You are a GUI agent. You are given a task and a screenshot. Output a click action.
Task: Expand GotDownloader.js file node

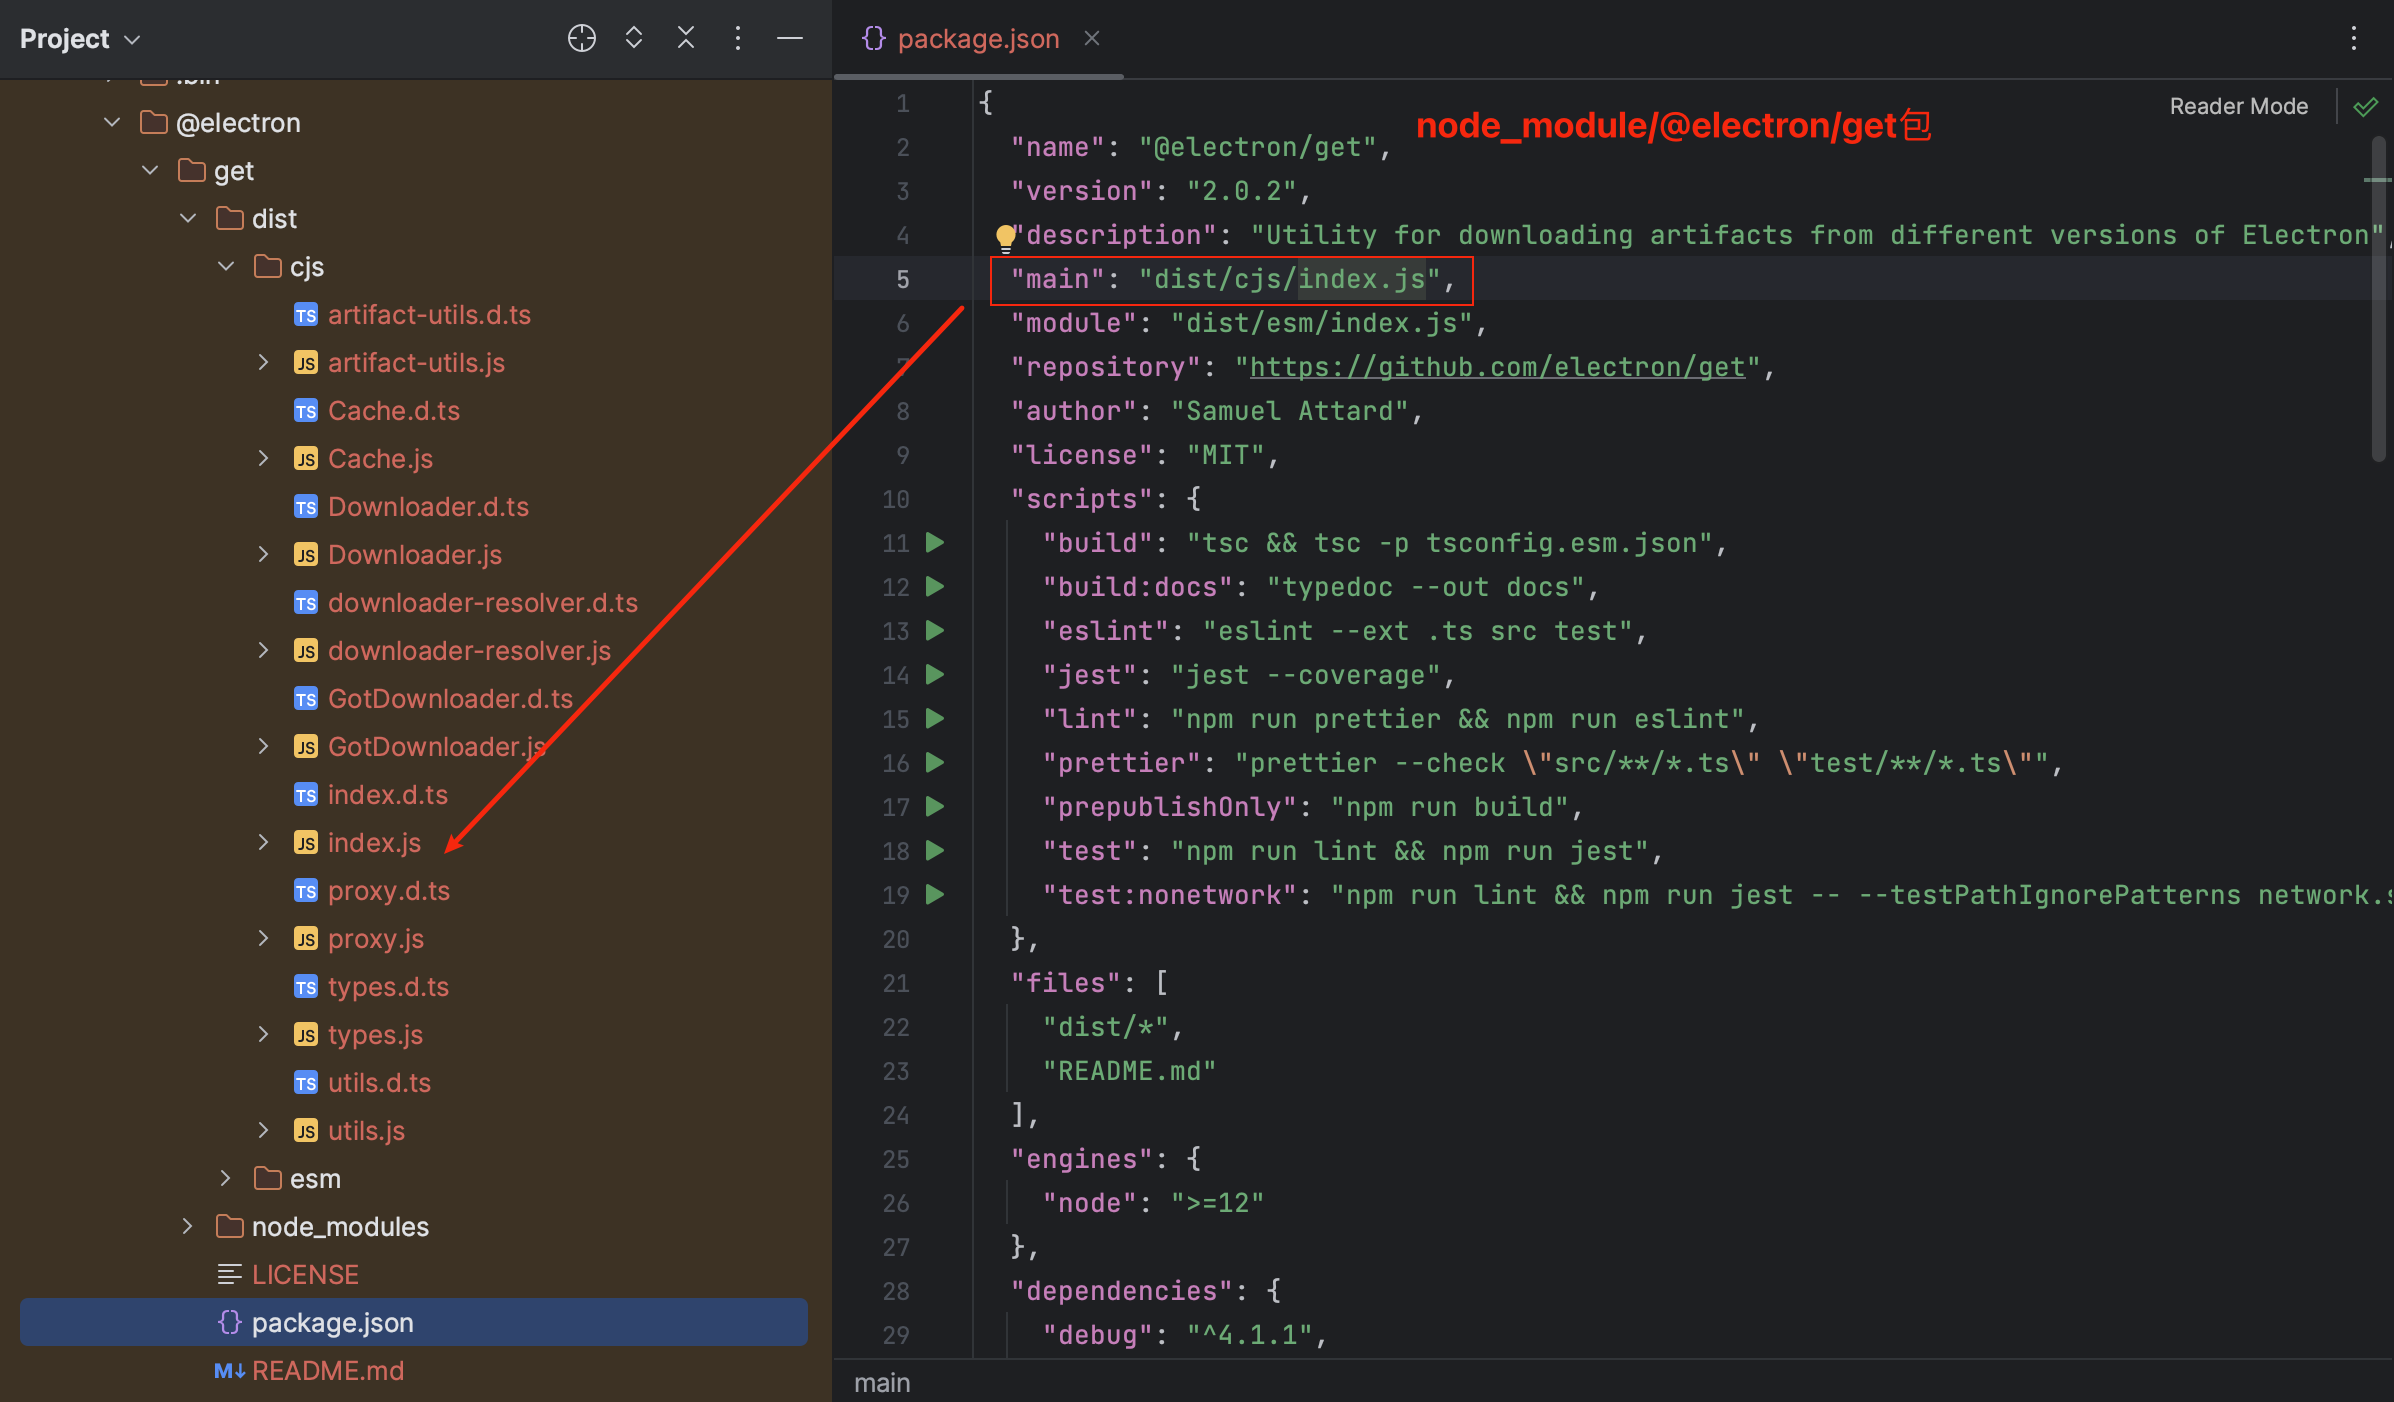264,746
